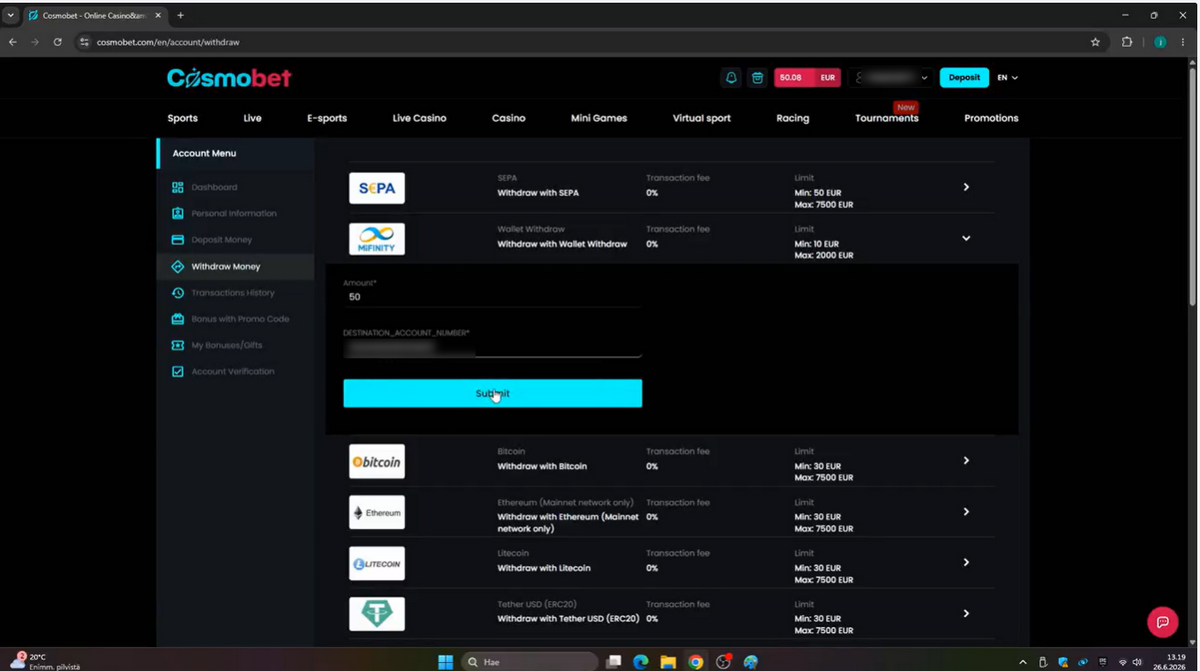Viewport: 1200px width, 671px height.
Task: Open the Racing section
Action: (792, 118)
